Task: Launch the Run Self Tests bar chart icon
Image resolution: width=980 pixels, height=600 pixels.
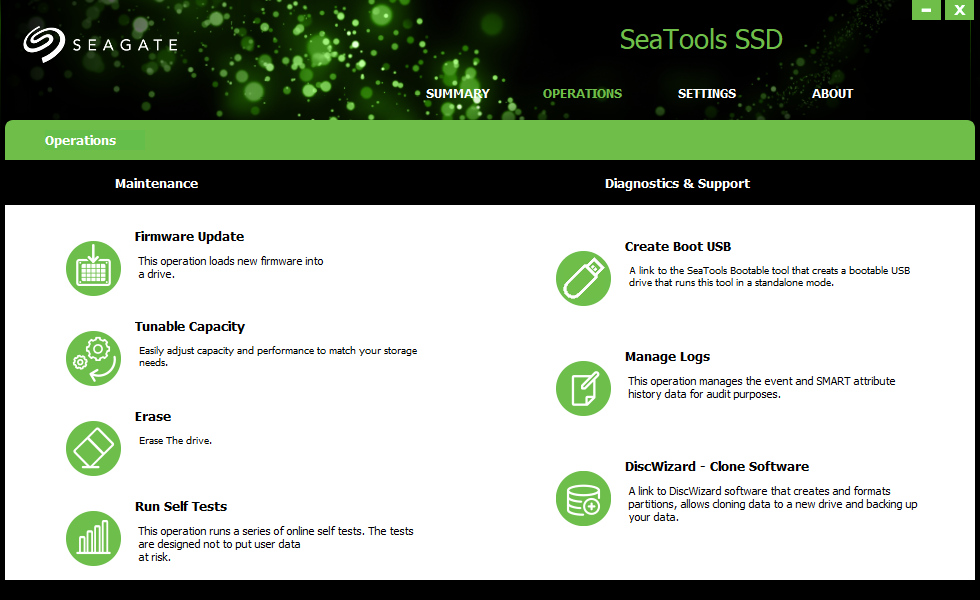Action: click(93, 538)
